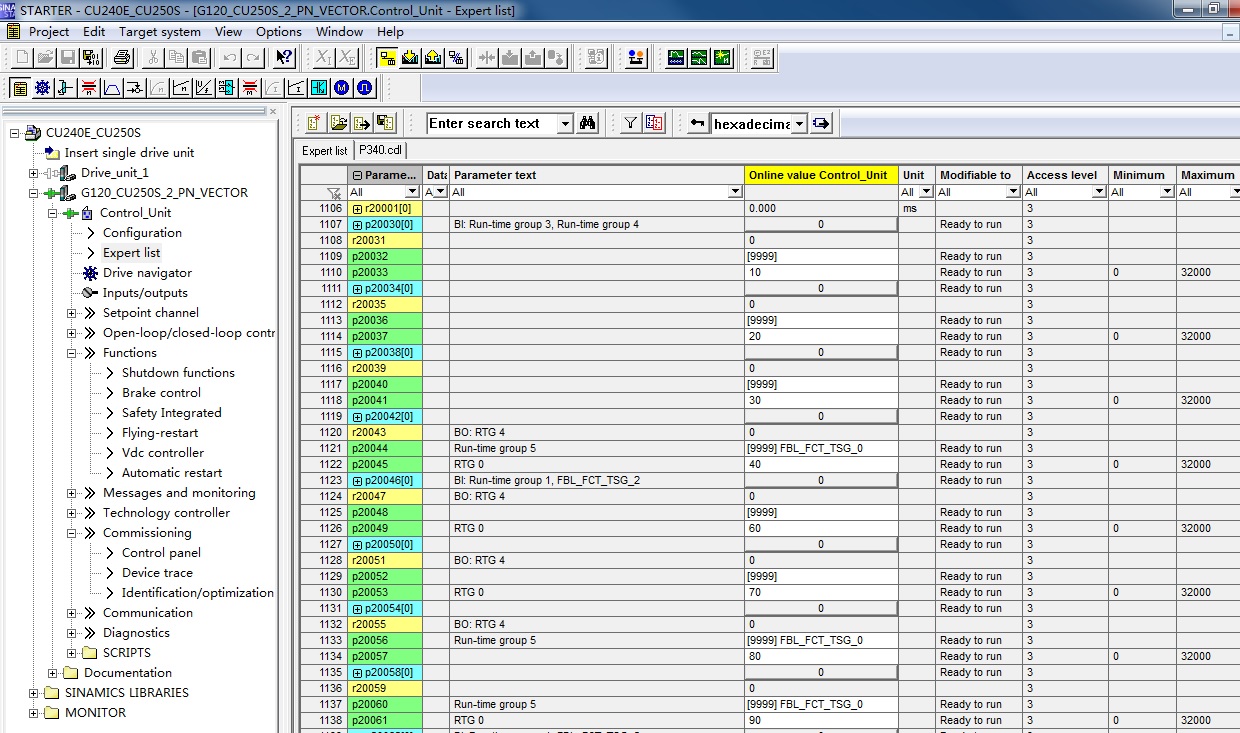The width and height of the screenshot is (1240, 733).
Task: Click the open user-defined list folder icon
Action: pyautogui.click(x=338, y=123)
